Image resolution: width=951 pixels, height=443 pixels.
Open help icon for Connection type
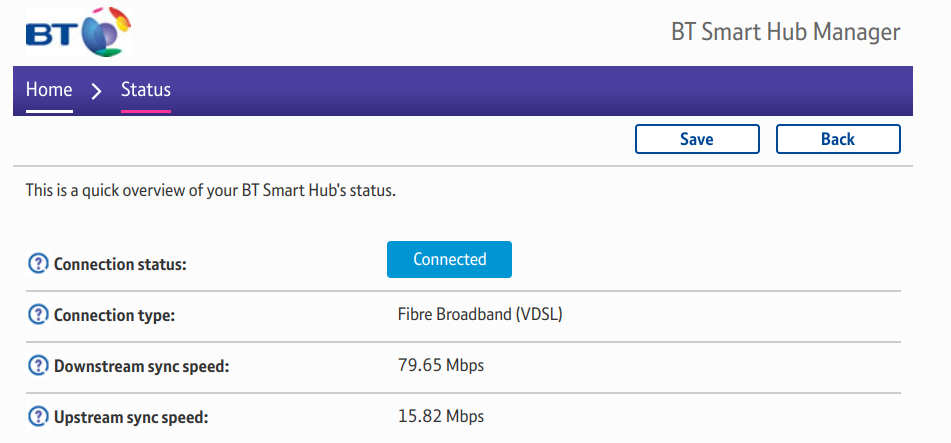tap(37, 315)
